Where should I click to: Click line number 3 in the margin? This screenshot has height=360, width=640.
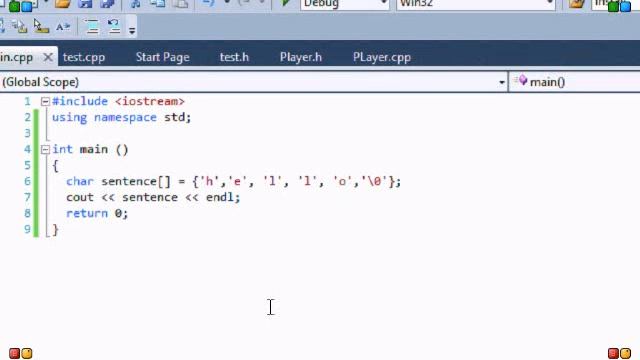[x=27, y=133]
